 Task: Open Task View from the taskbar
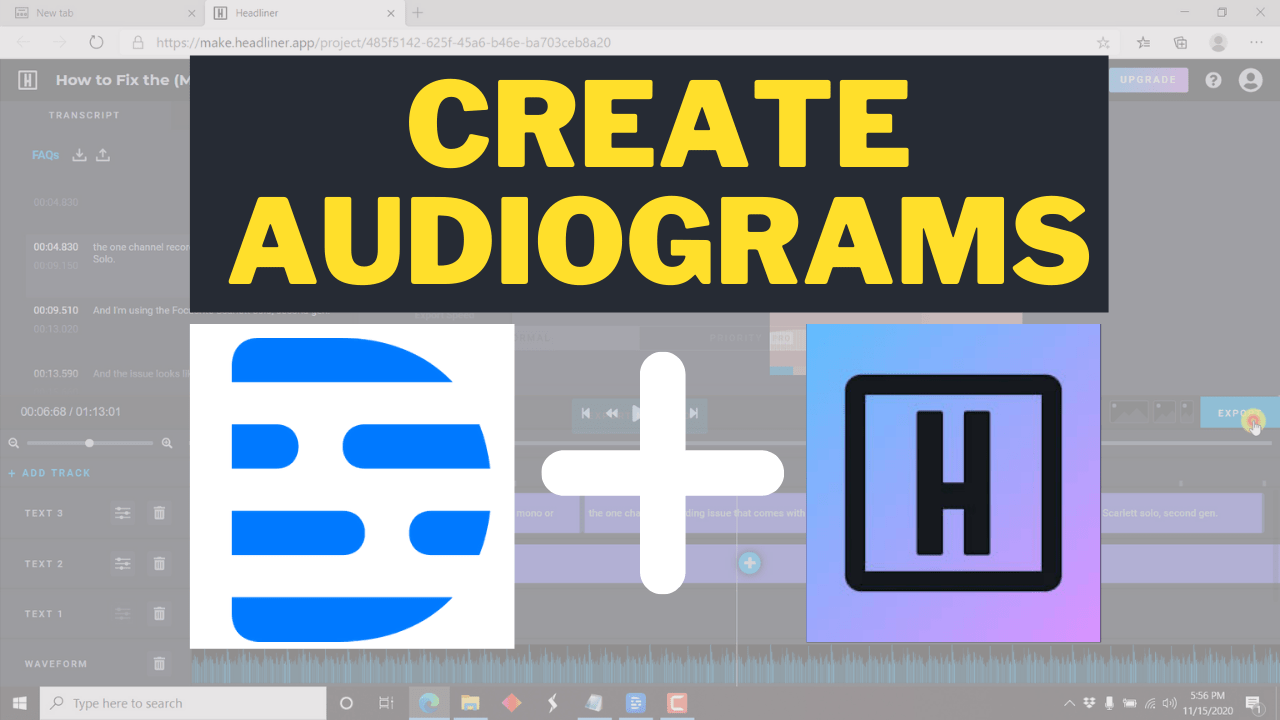pyautogui.click(x=386, y=703)
